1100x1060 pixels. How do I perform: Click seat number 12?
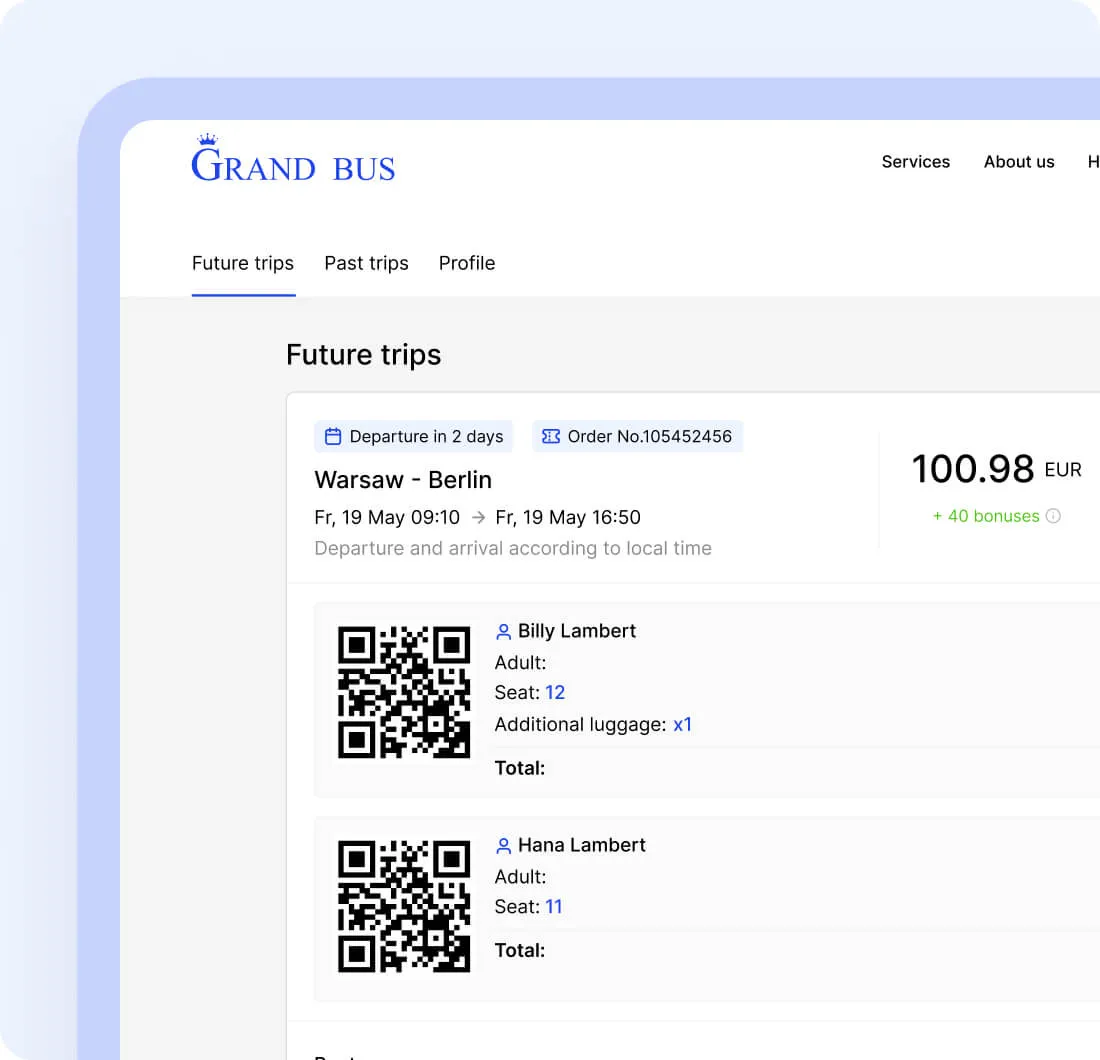(x=555, y=693)
